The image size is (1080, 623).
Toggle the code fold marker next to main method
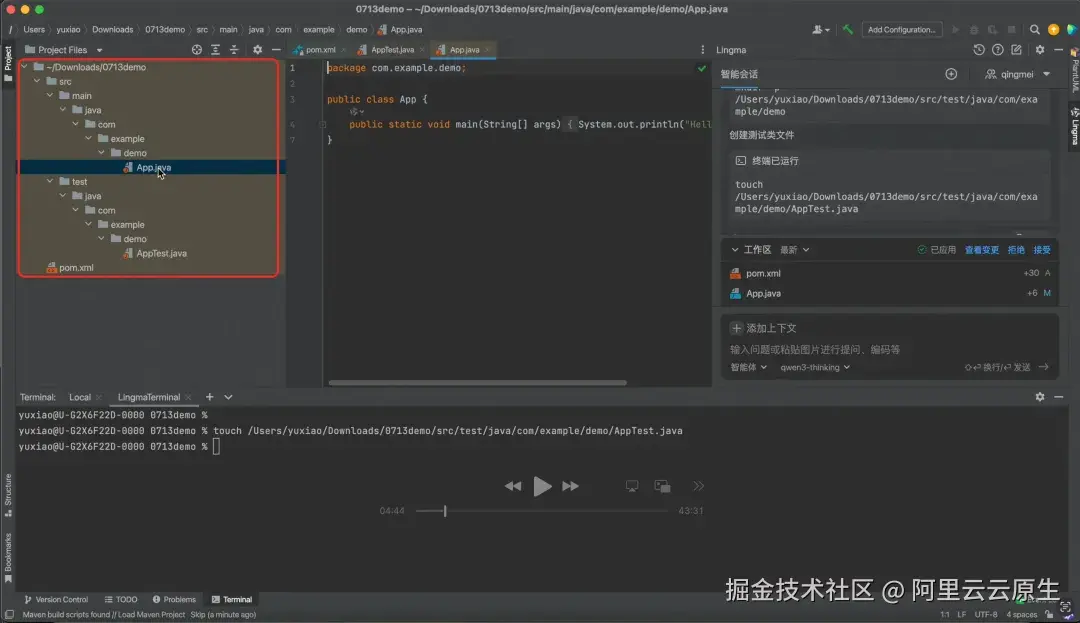[x=322, y=125]
